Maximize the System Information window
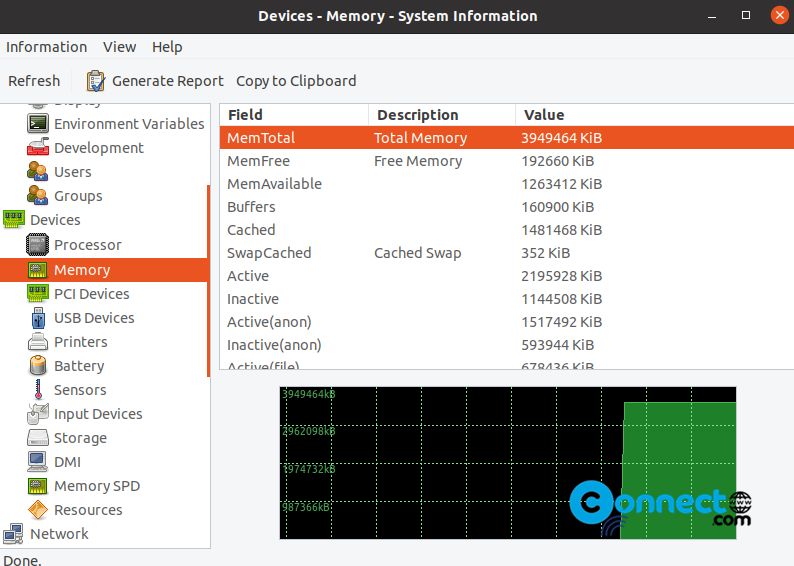This screenshot has width=794, height=566. click(746, 16)
